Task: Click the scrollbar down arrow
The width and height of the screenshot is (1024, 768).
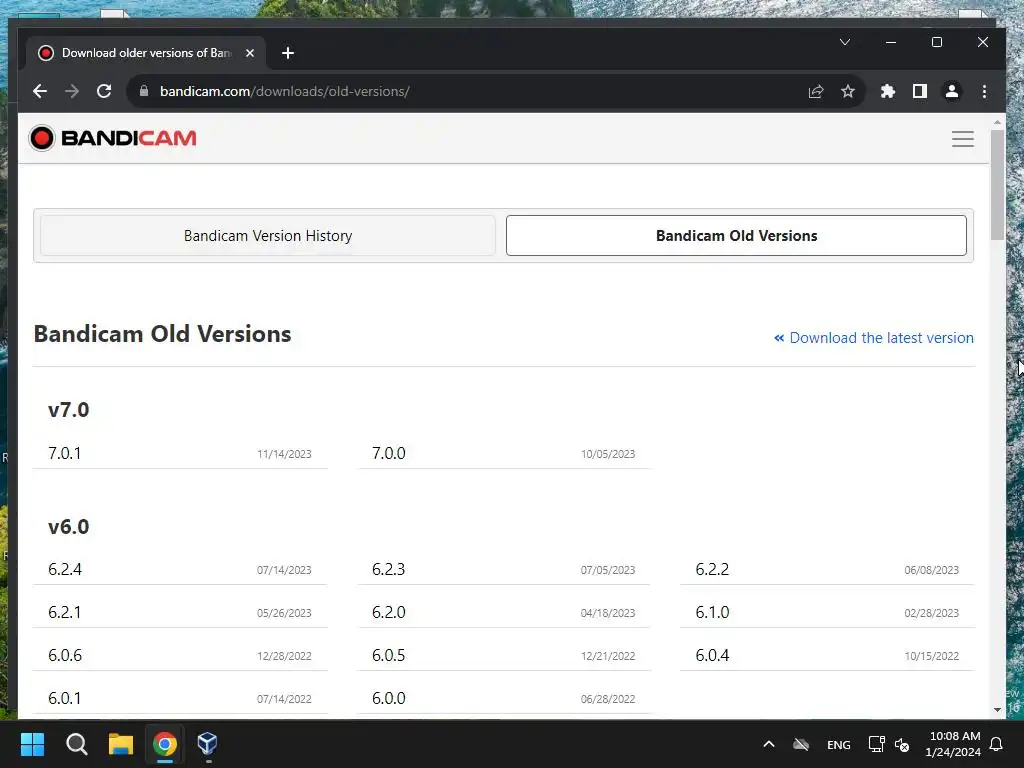Action: 997,710
